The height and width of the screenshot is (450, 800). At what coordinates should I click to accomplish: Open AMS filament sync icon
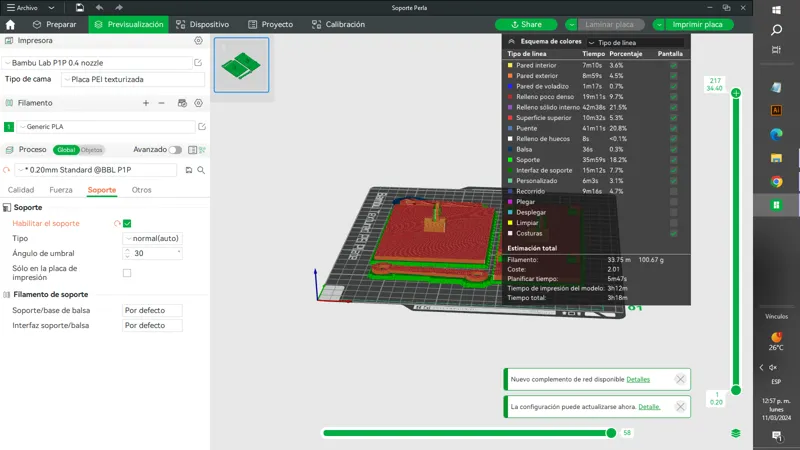pyautogui.click(x=182, y=103)
